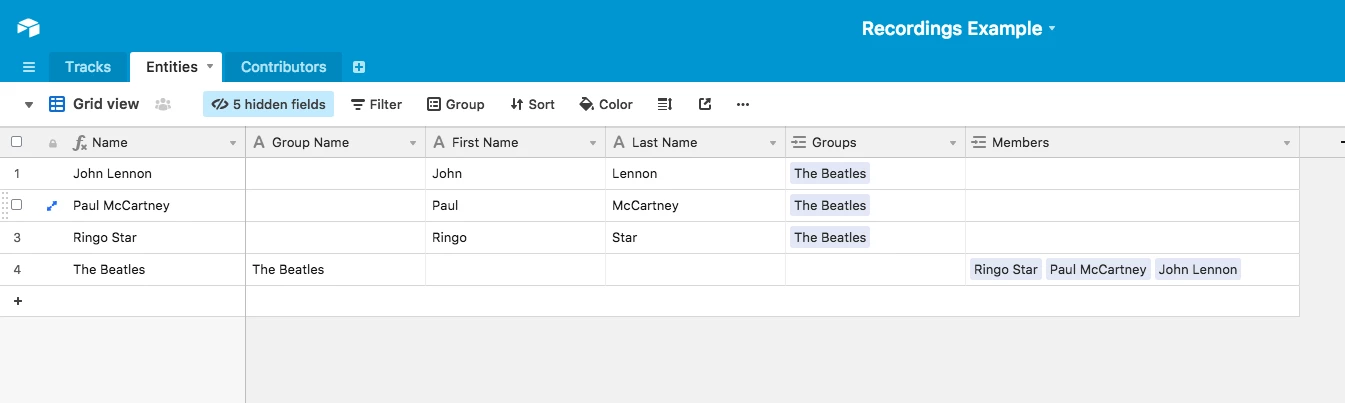Open the row height icon
Viewport: 1345px width, 403px height.
[x=665, y=104]
